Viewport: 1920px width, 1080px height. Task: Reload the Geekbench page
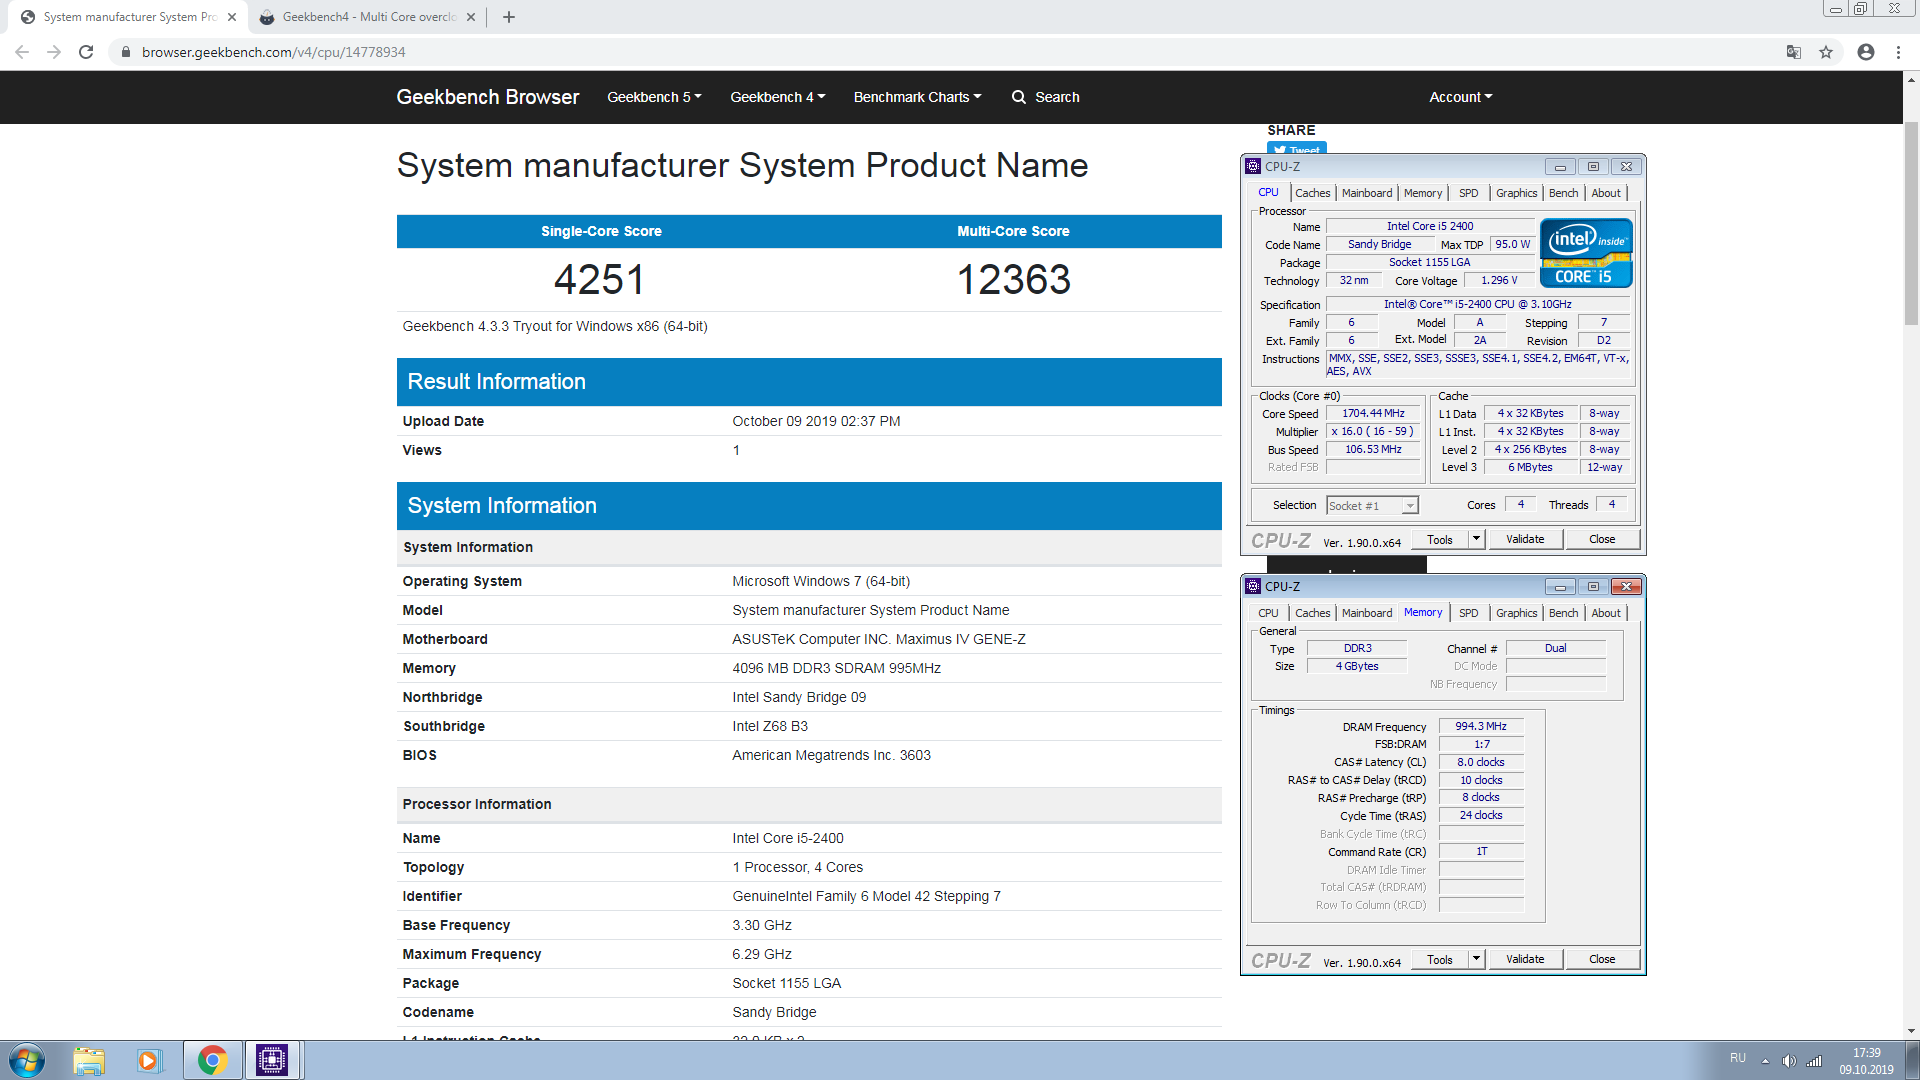point(86,52)
